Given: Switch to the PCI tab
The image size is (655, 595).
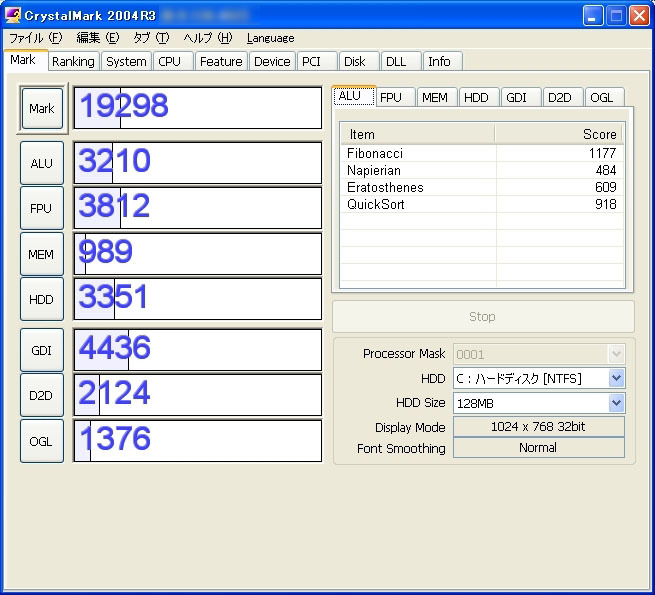Looking at the screenshot, I should click(x=316, y=61).
